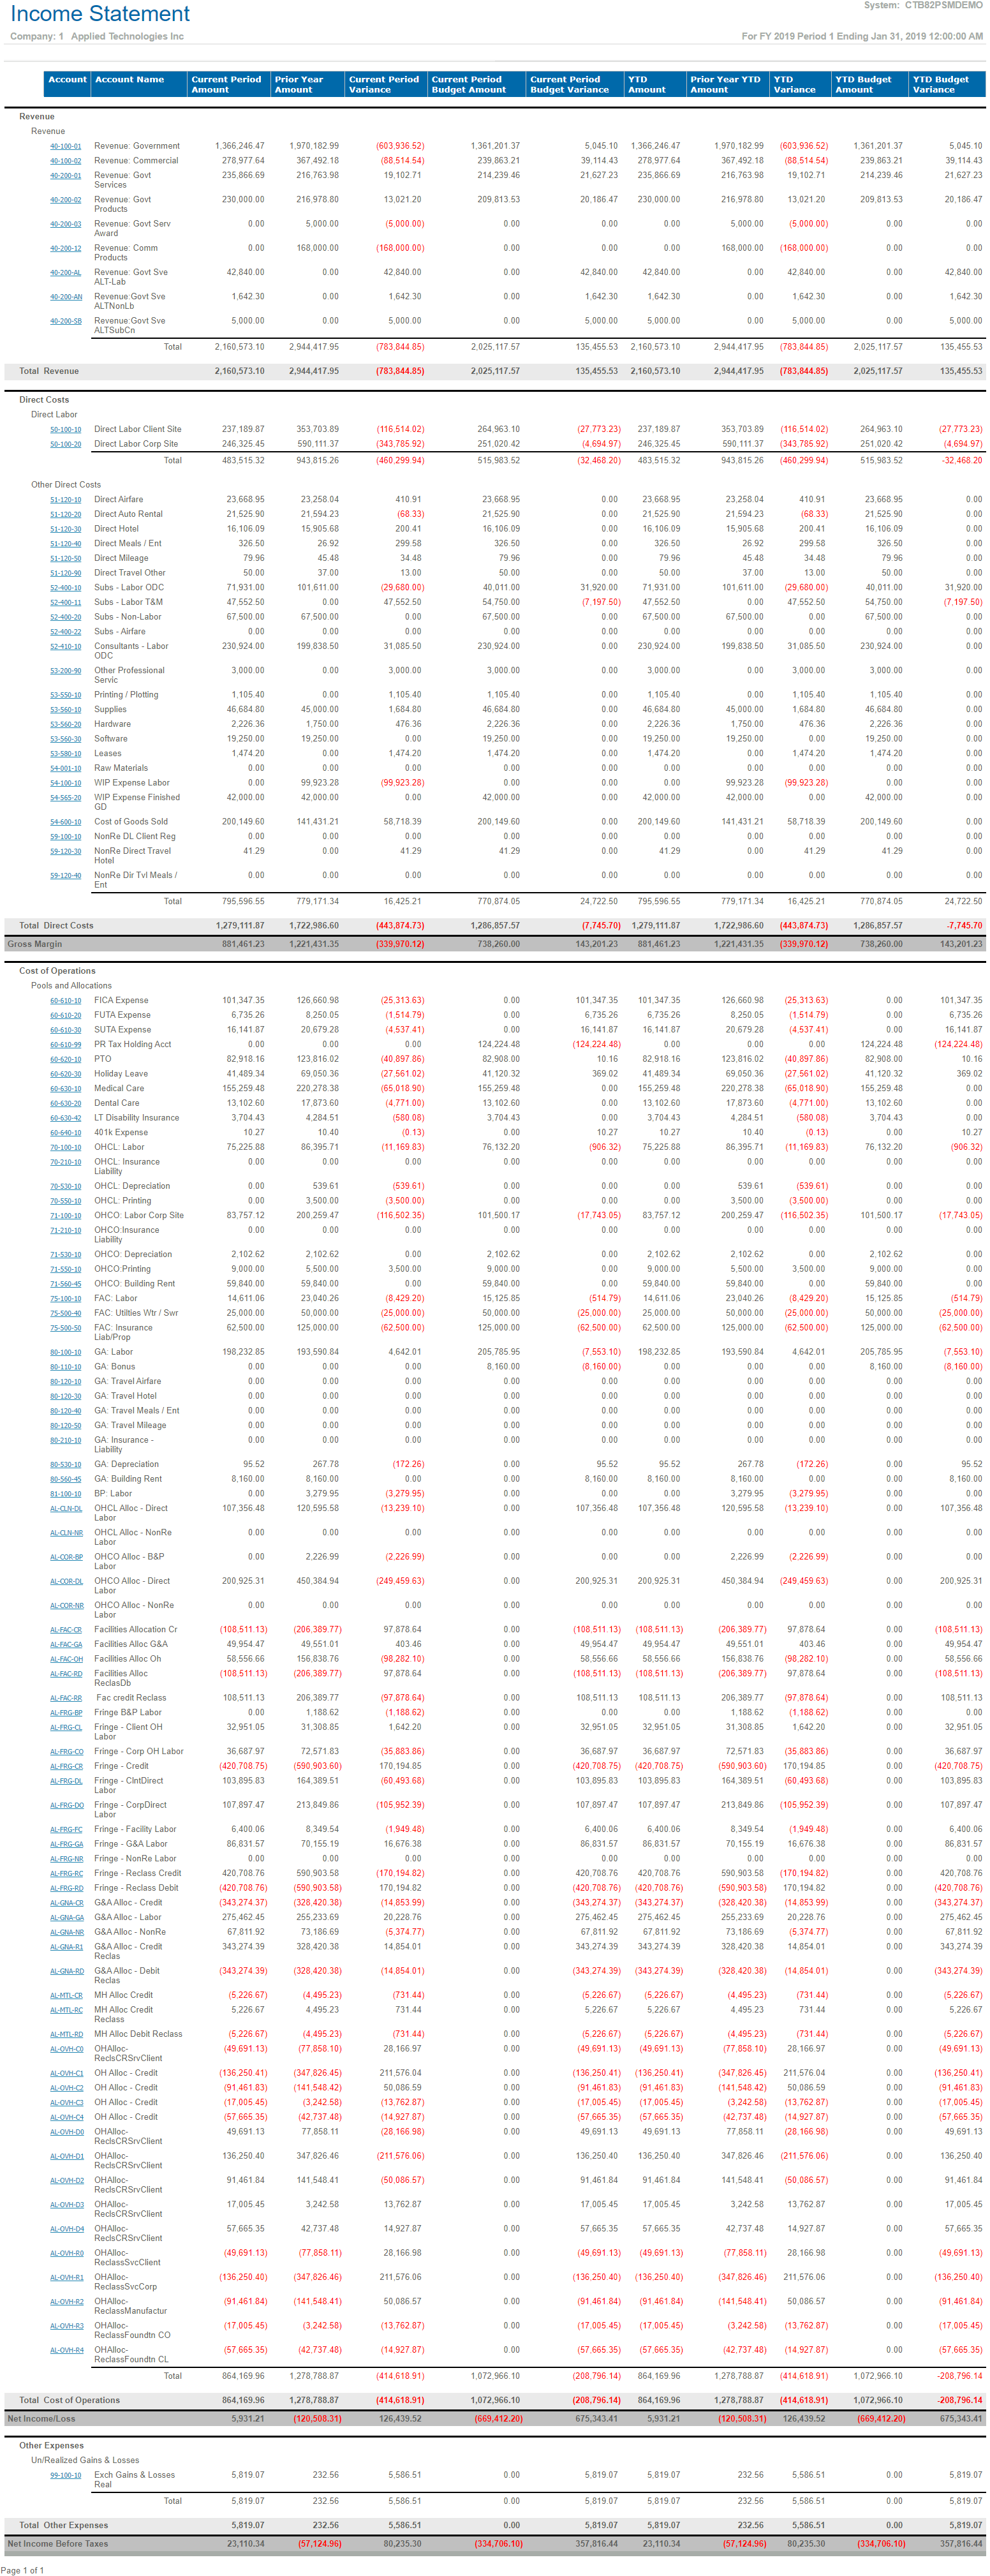Click the Cost of Goods Sold account link
This screenshot has width=990, height=2576.
(66, 822)
